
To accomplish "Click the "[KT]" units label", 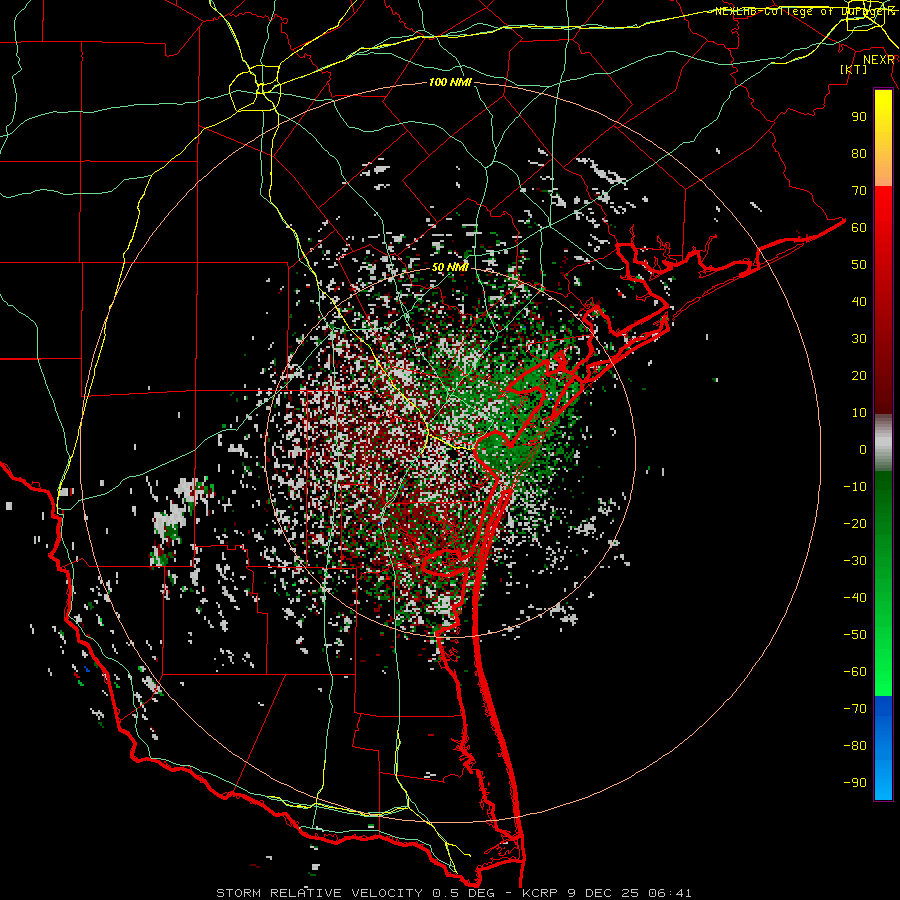I will 854,69.
